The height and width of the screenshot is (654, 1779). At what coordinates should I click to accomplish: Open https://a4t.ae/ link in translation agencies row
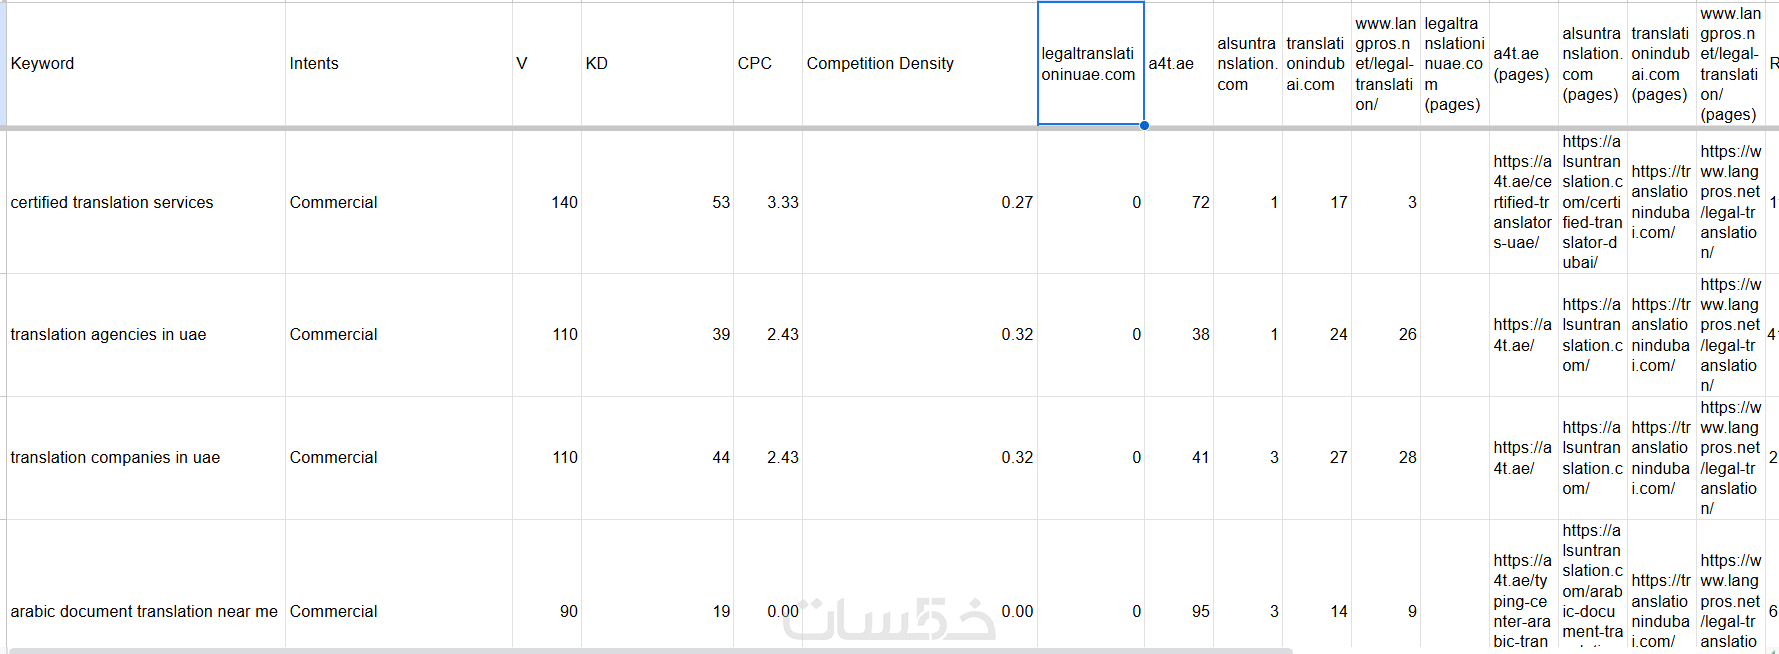point(1523,335)
